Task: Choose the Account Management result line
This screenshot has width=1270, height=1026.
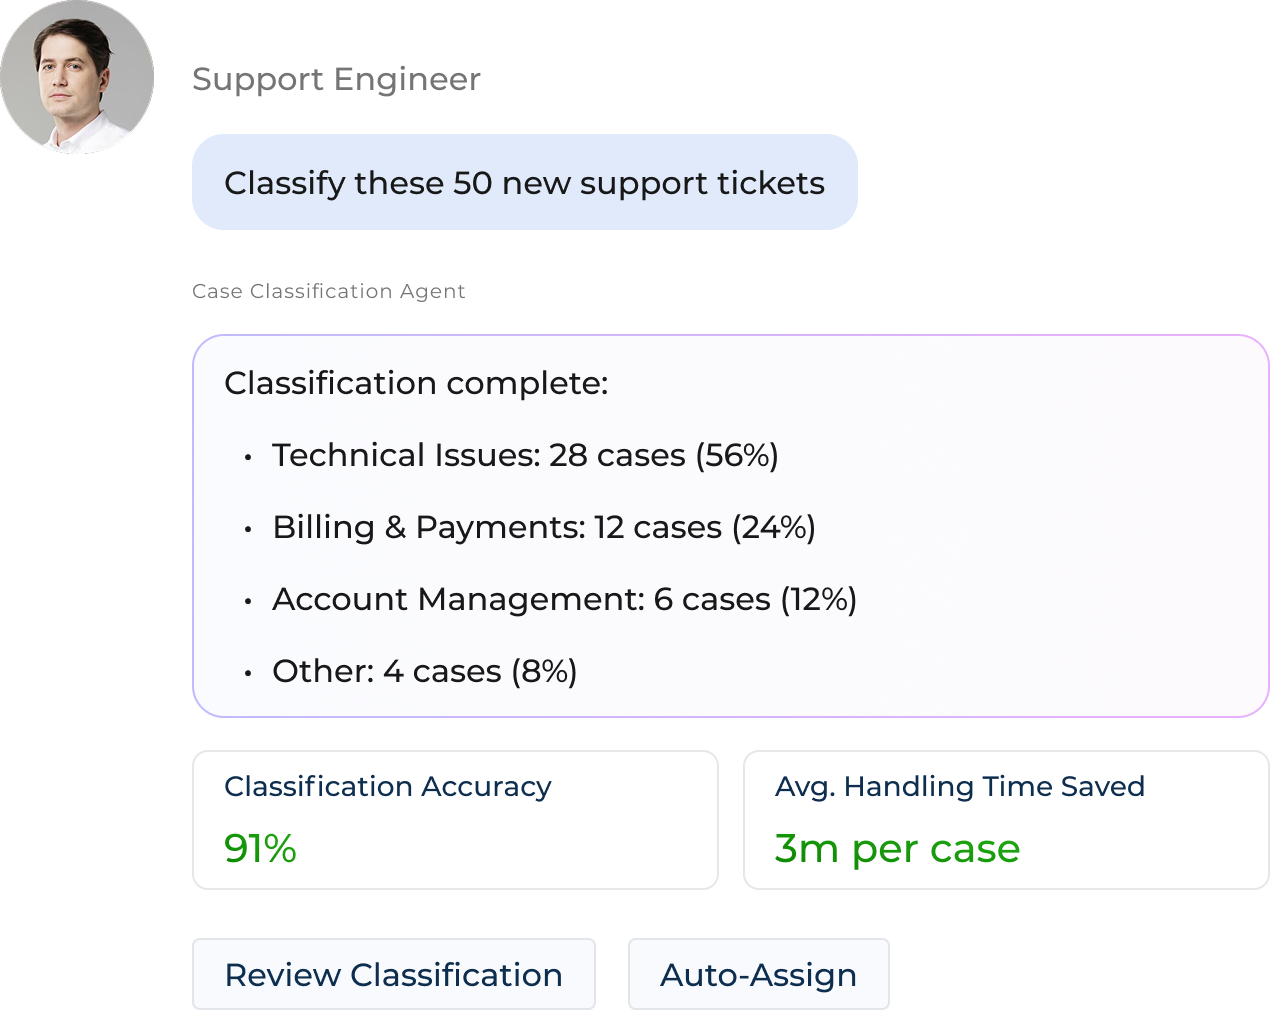Action: pyautogui.click(x=564, y=600)
